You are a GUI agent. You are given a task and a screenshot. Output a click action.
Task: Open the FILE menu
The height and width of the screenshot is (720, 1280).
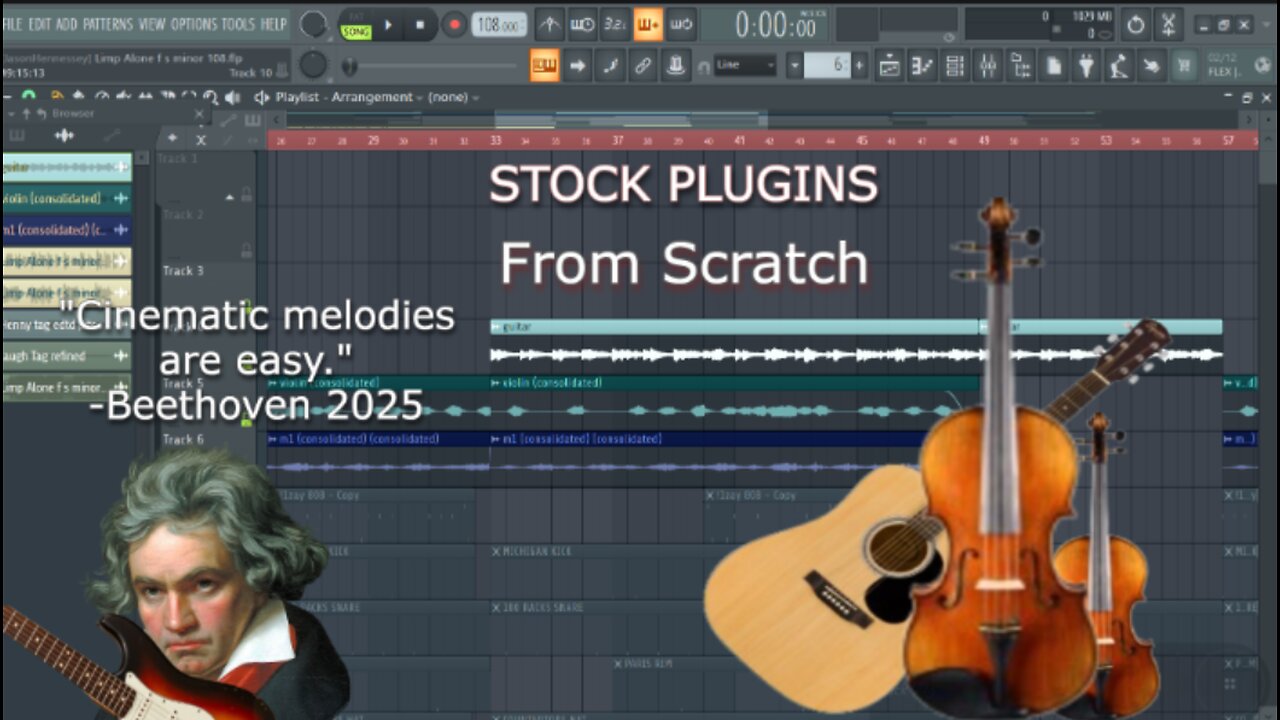pyautogui.click(x=12, y=23)
